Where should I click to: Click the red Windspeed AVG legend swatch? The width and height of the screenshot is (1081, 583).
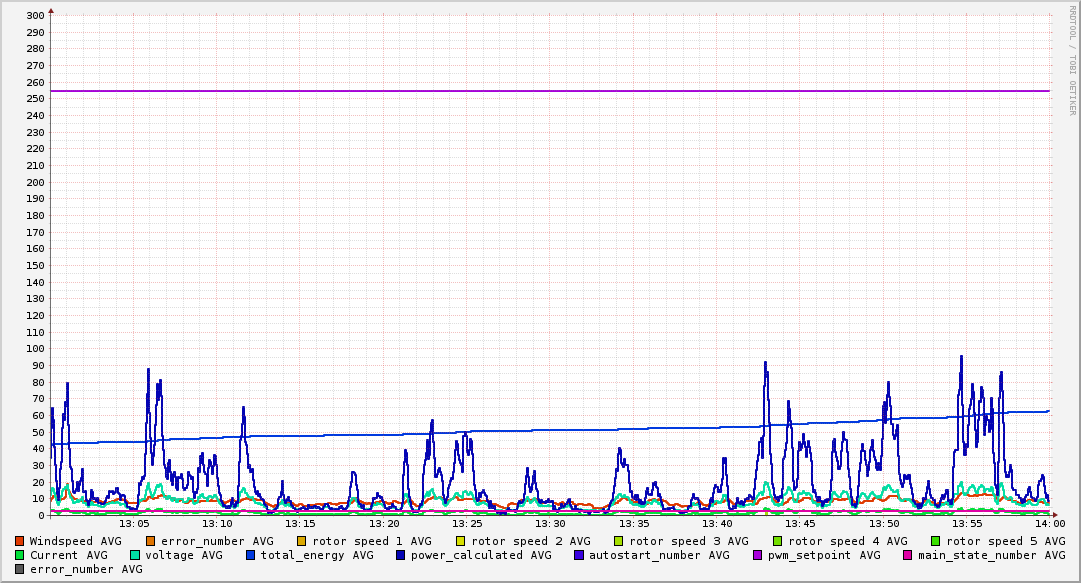tap(20, 541)
